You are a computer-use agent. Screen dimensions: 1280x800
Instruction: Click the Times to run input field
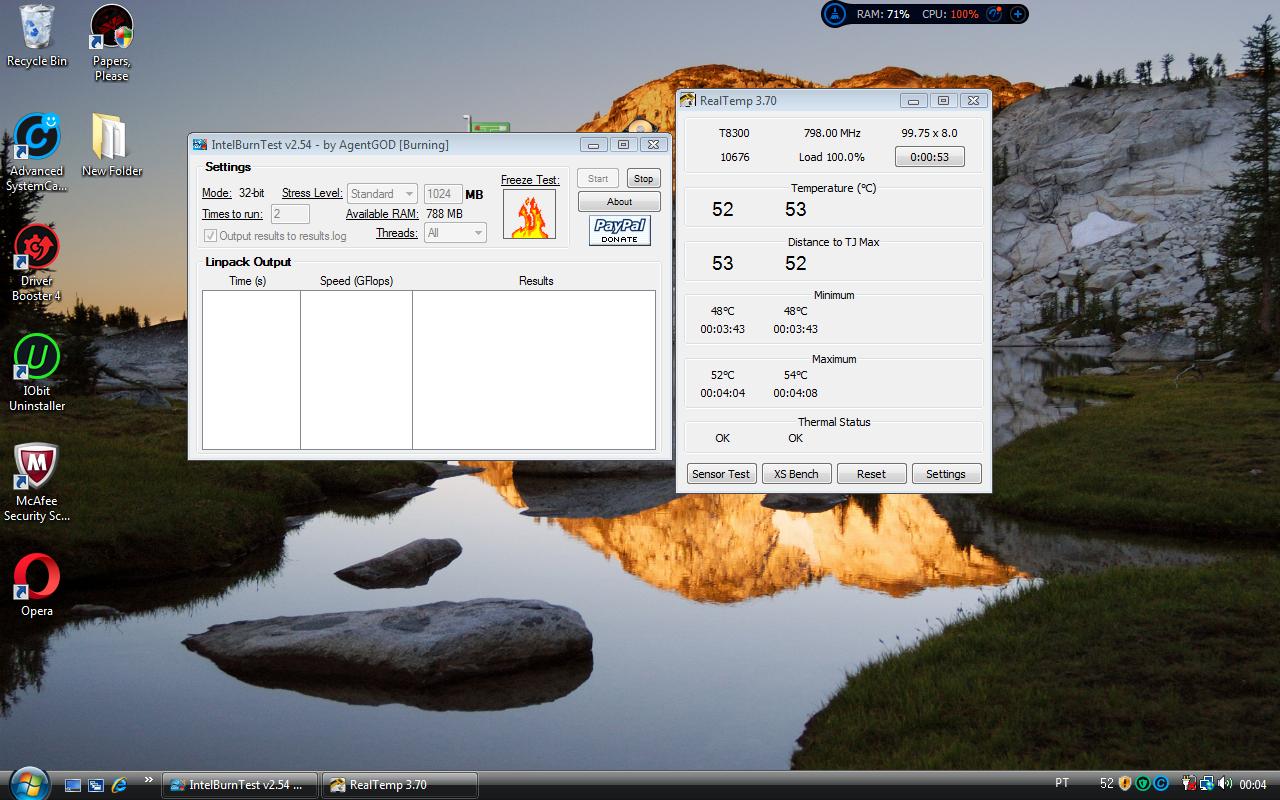tap(290, 214)
